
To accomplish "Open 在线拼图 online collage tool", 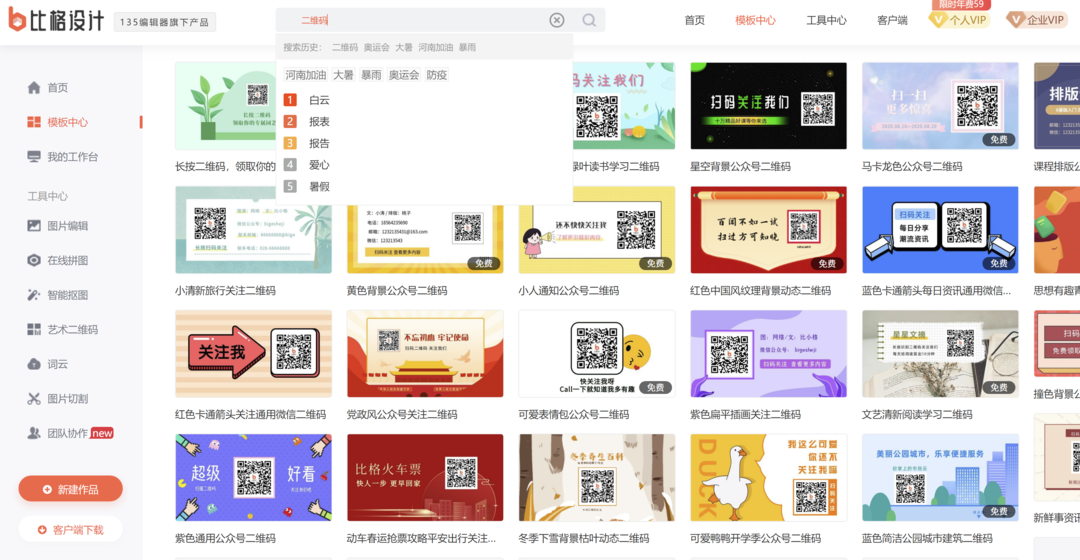I will (x=67, y=260).
